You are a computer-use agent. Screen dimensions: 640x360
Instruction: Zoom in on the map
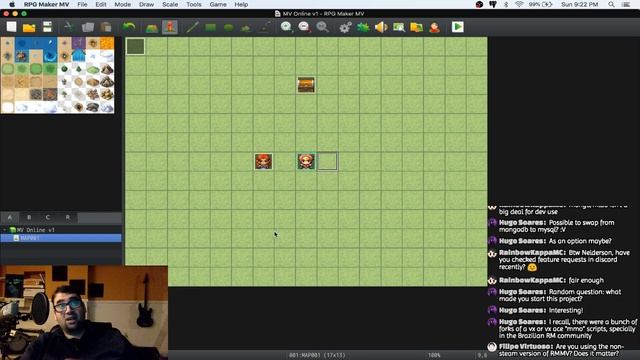[x=286, y=27]
